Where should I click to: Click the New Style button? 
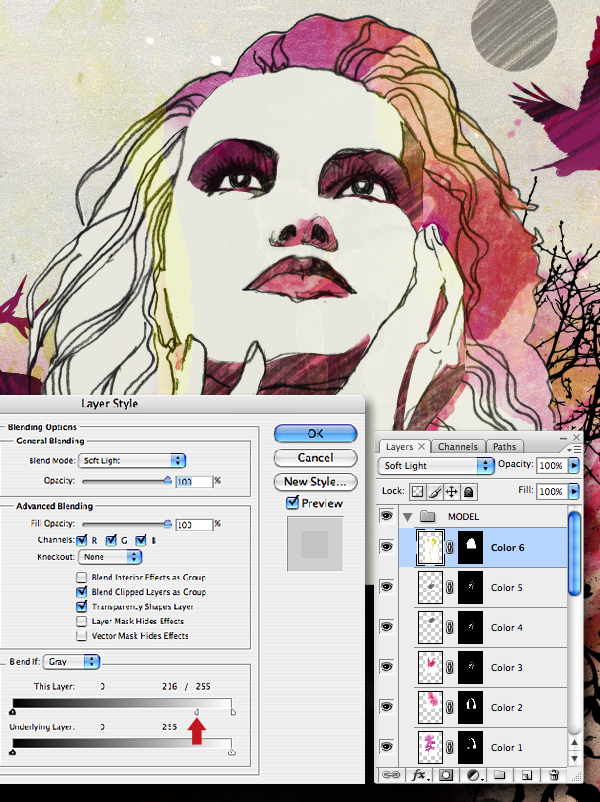click(x=315, y=481)
